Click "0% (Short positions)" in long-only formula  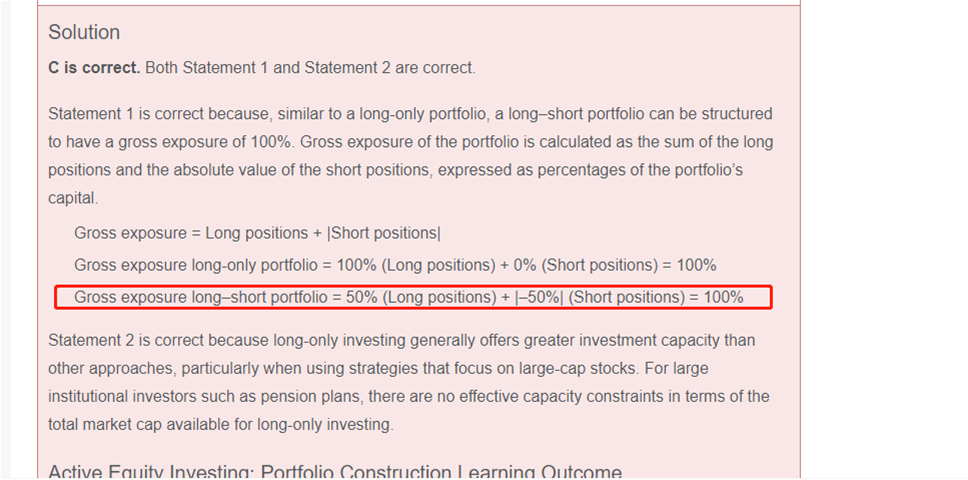point(588,265)
